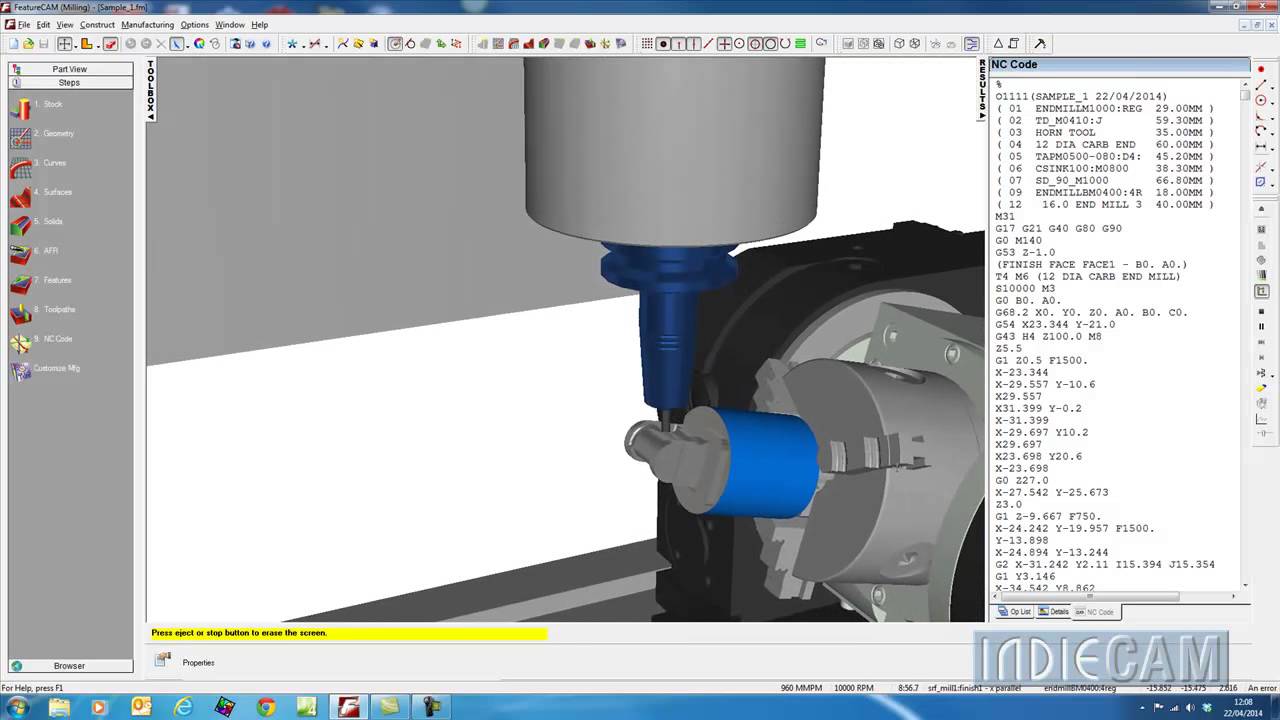
Task: Open the Solids step
Action: 37,222
